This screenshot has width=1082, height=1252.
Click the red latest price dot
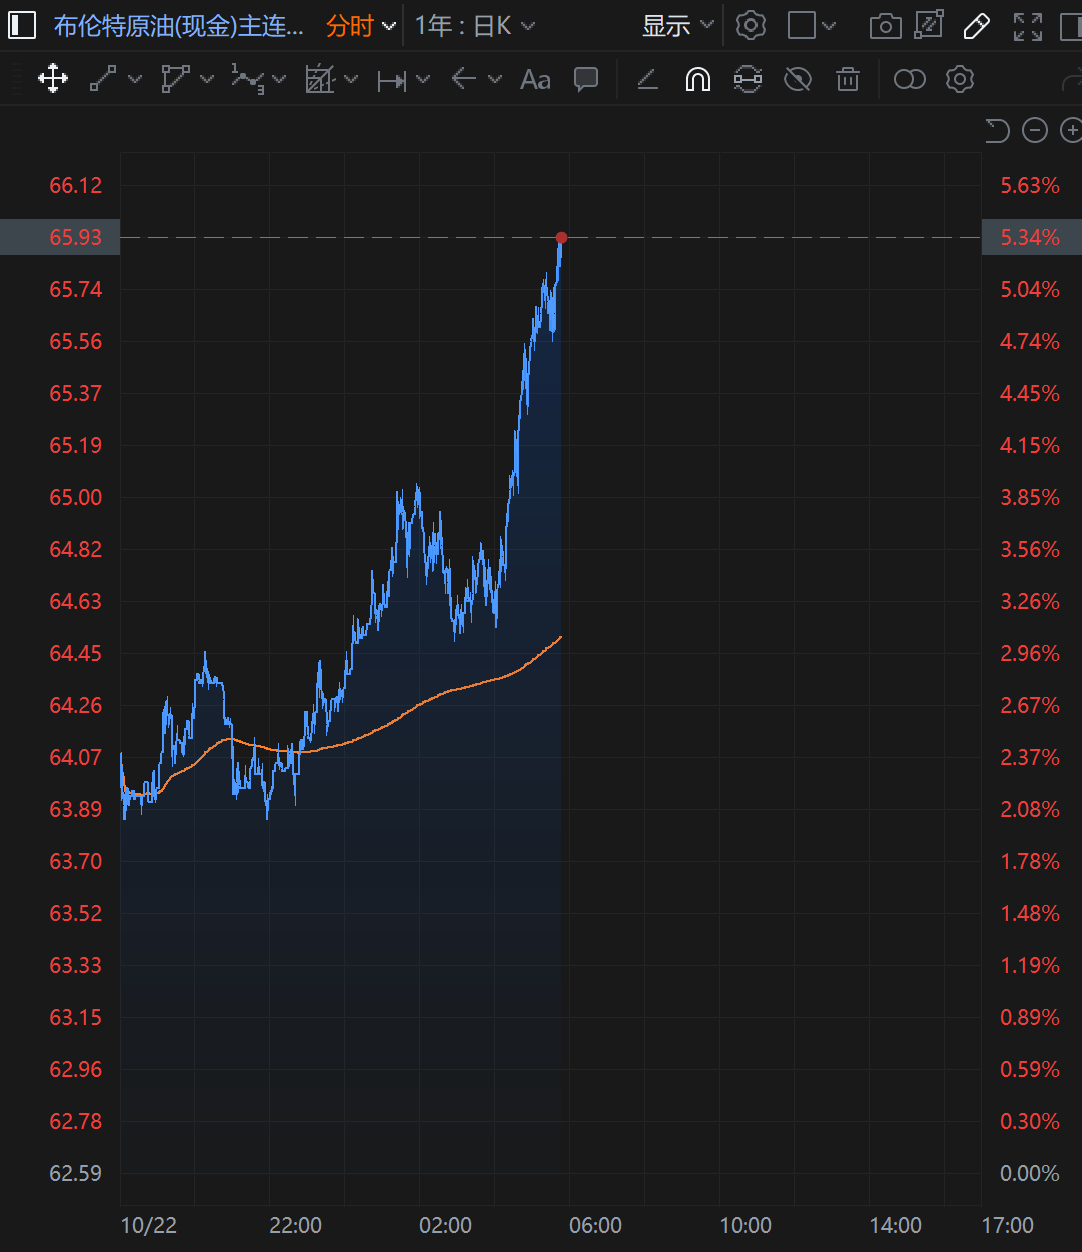561,238
